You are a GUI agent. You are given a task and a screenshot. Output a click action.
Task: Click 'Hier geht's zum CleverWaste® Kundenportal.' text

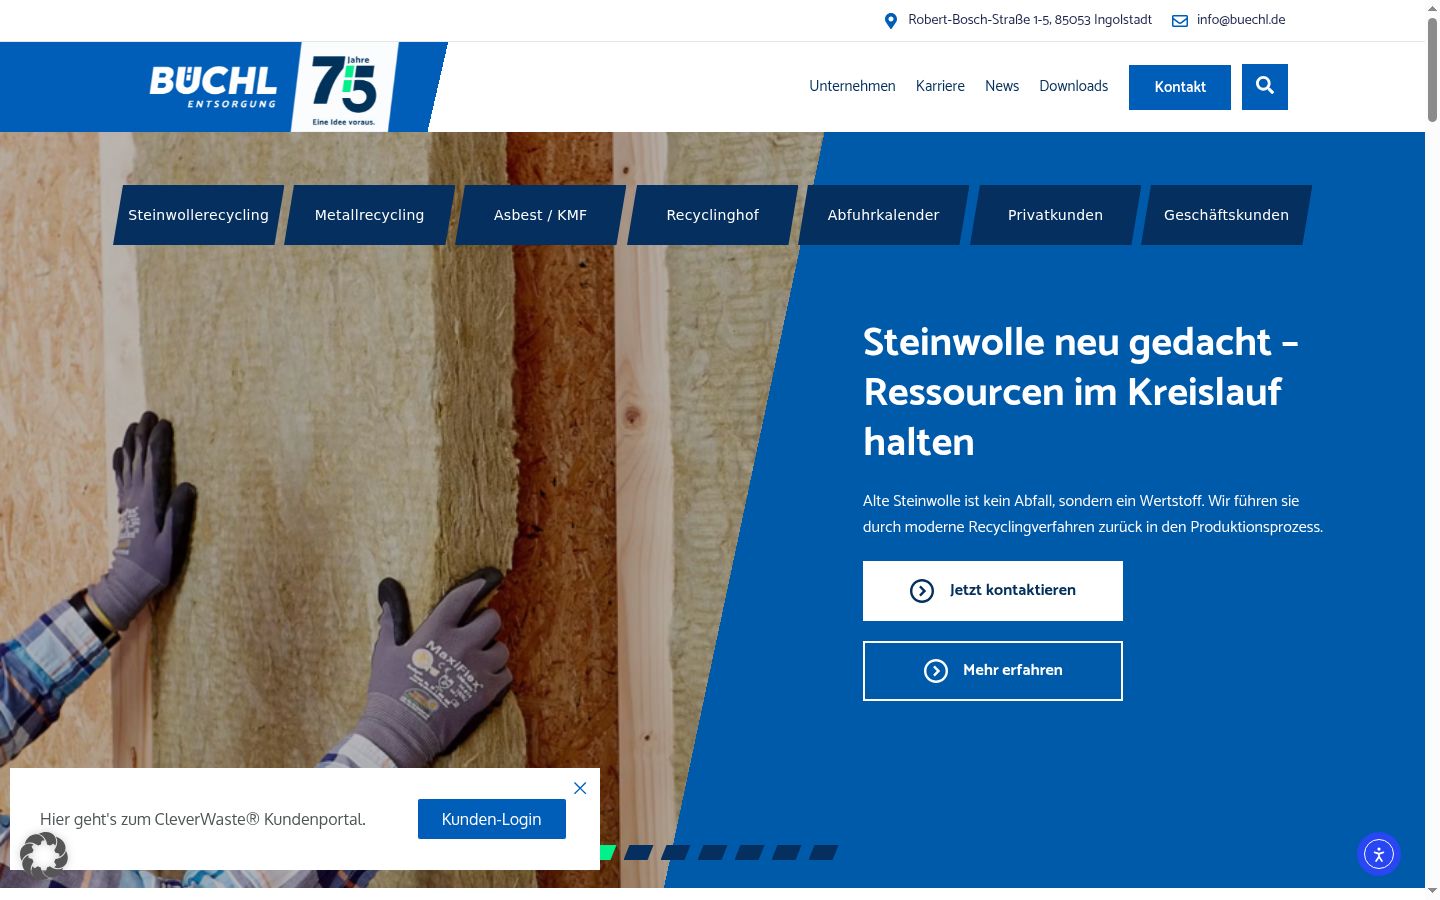click(203, 819)
